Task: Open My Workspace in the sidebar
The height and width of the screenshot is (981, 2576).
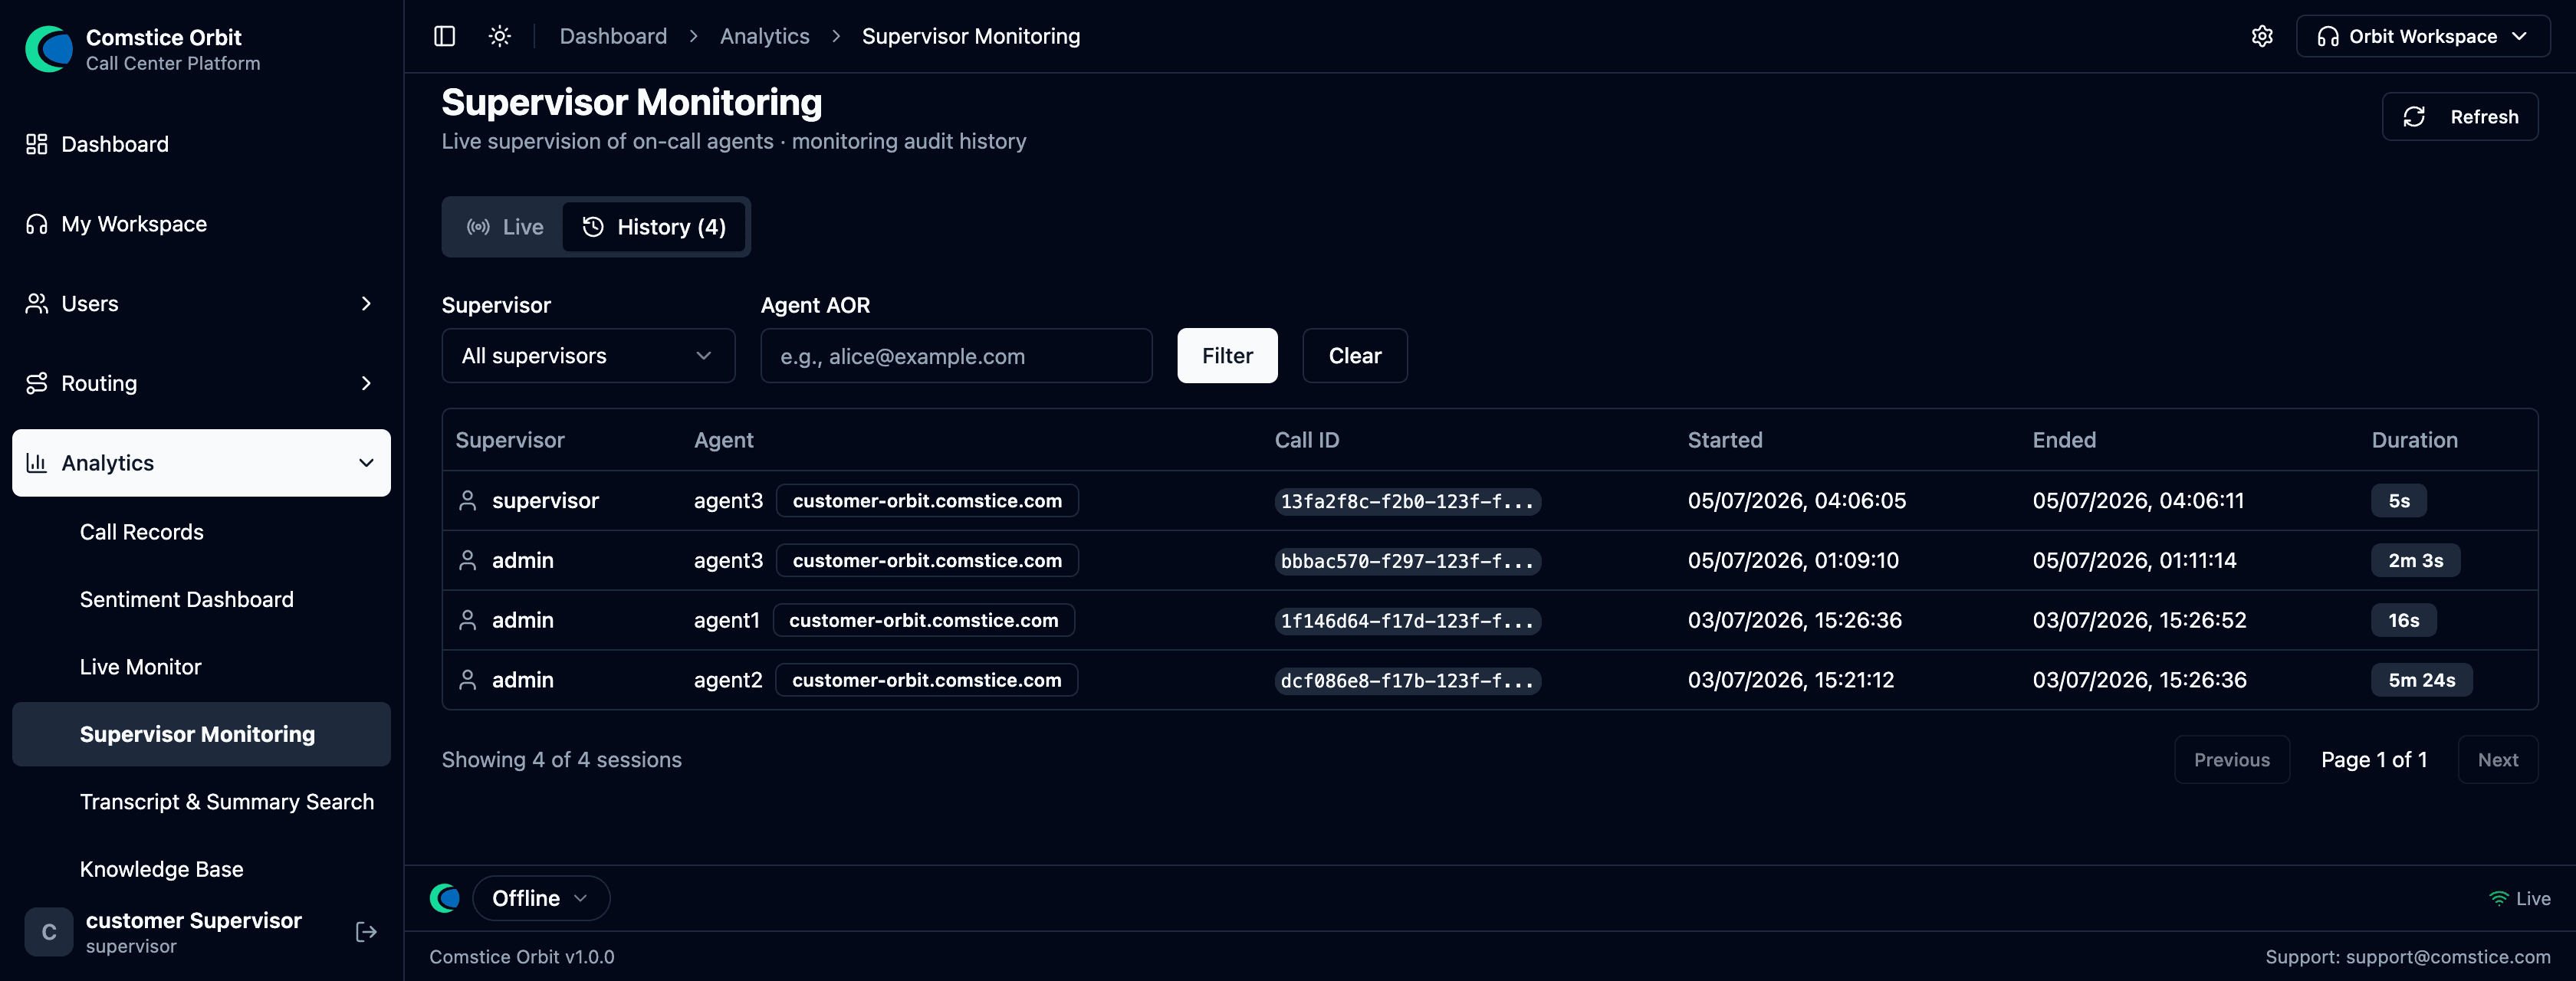Action: pyautogui.click(x=201, y=224)
